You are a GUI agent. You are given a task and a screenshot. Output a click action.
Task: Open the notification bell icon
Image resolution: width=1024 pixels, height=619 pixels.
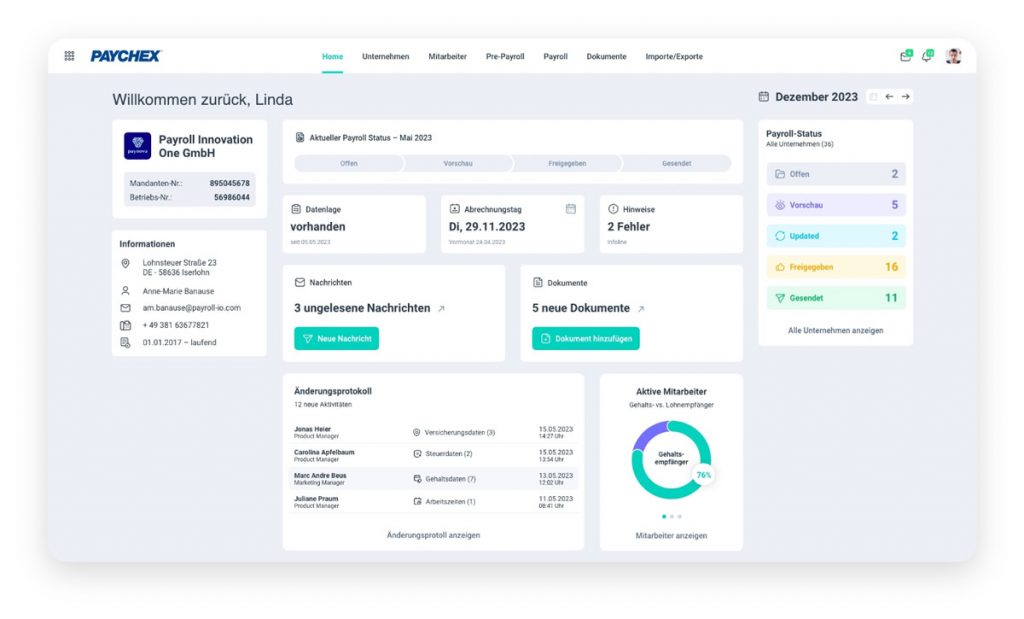pyautogui.click(x=927, y=56)
